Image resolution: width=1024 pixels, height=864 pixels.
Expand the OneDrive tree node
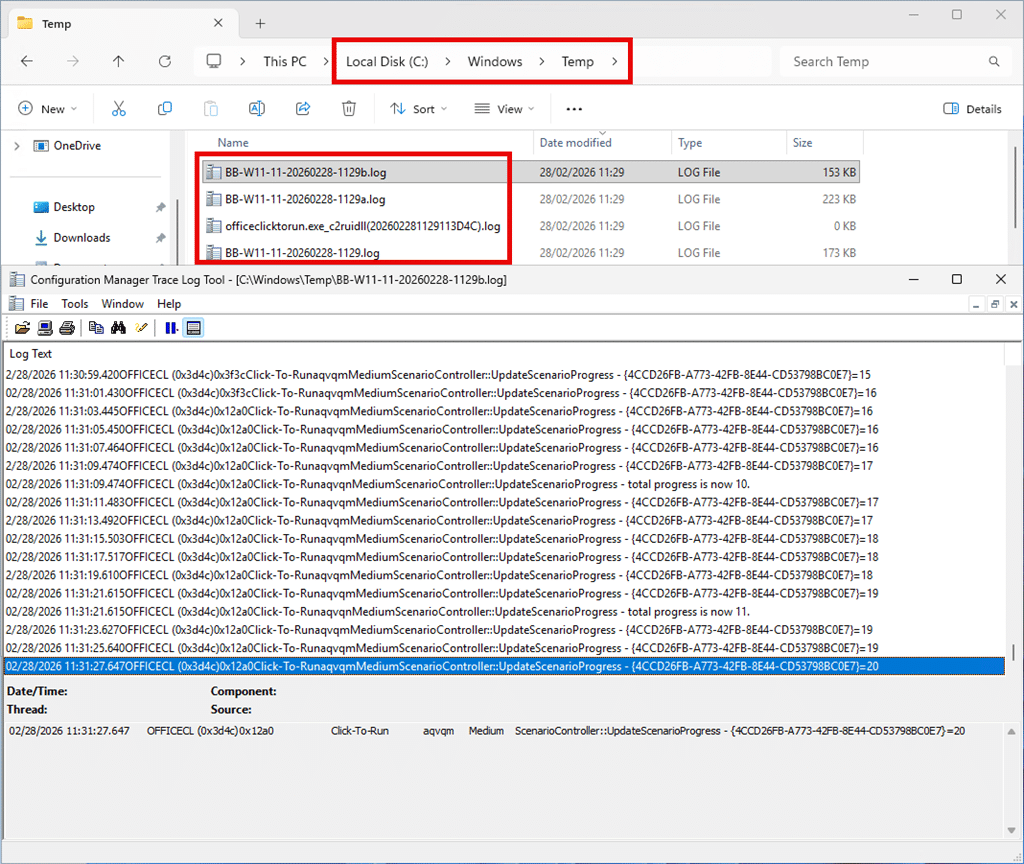tap(16, 146)
